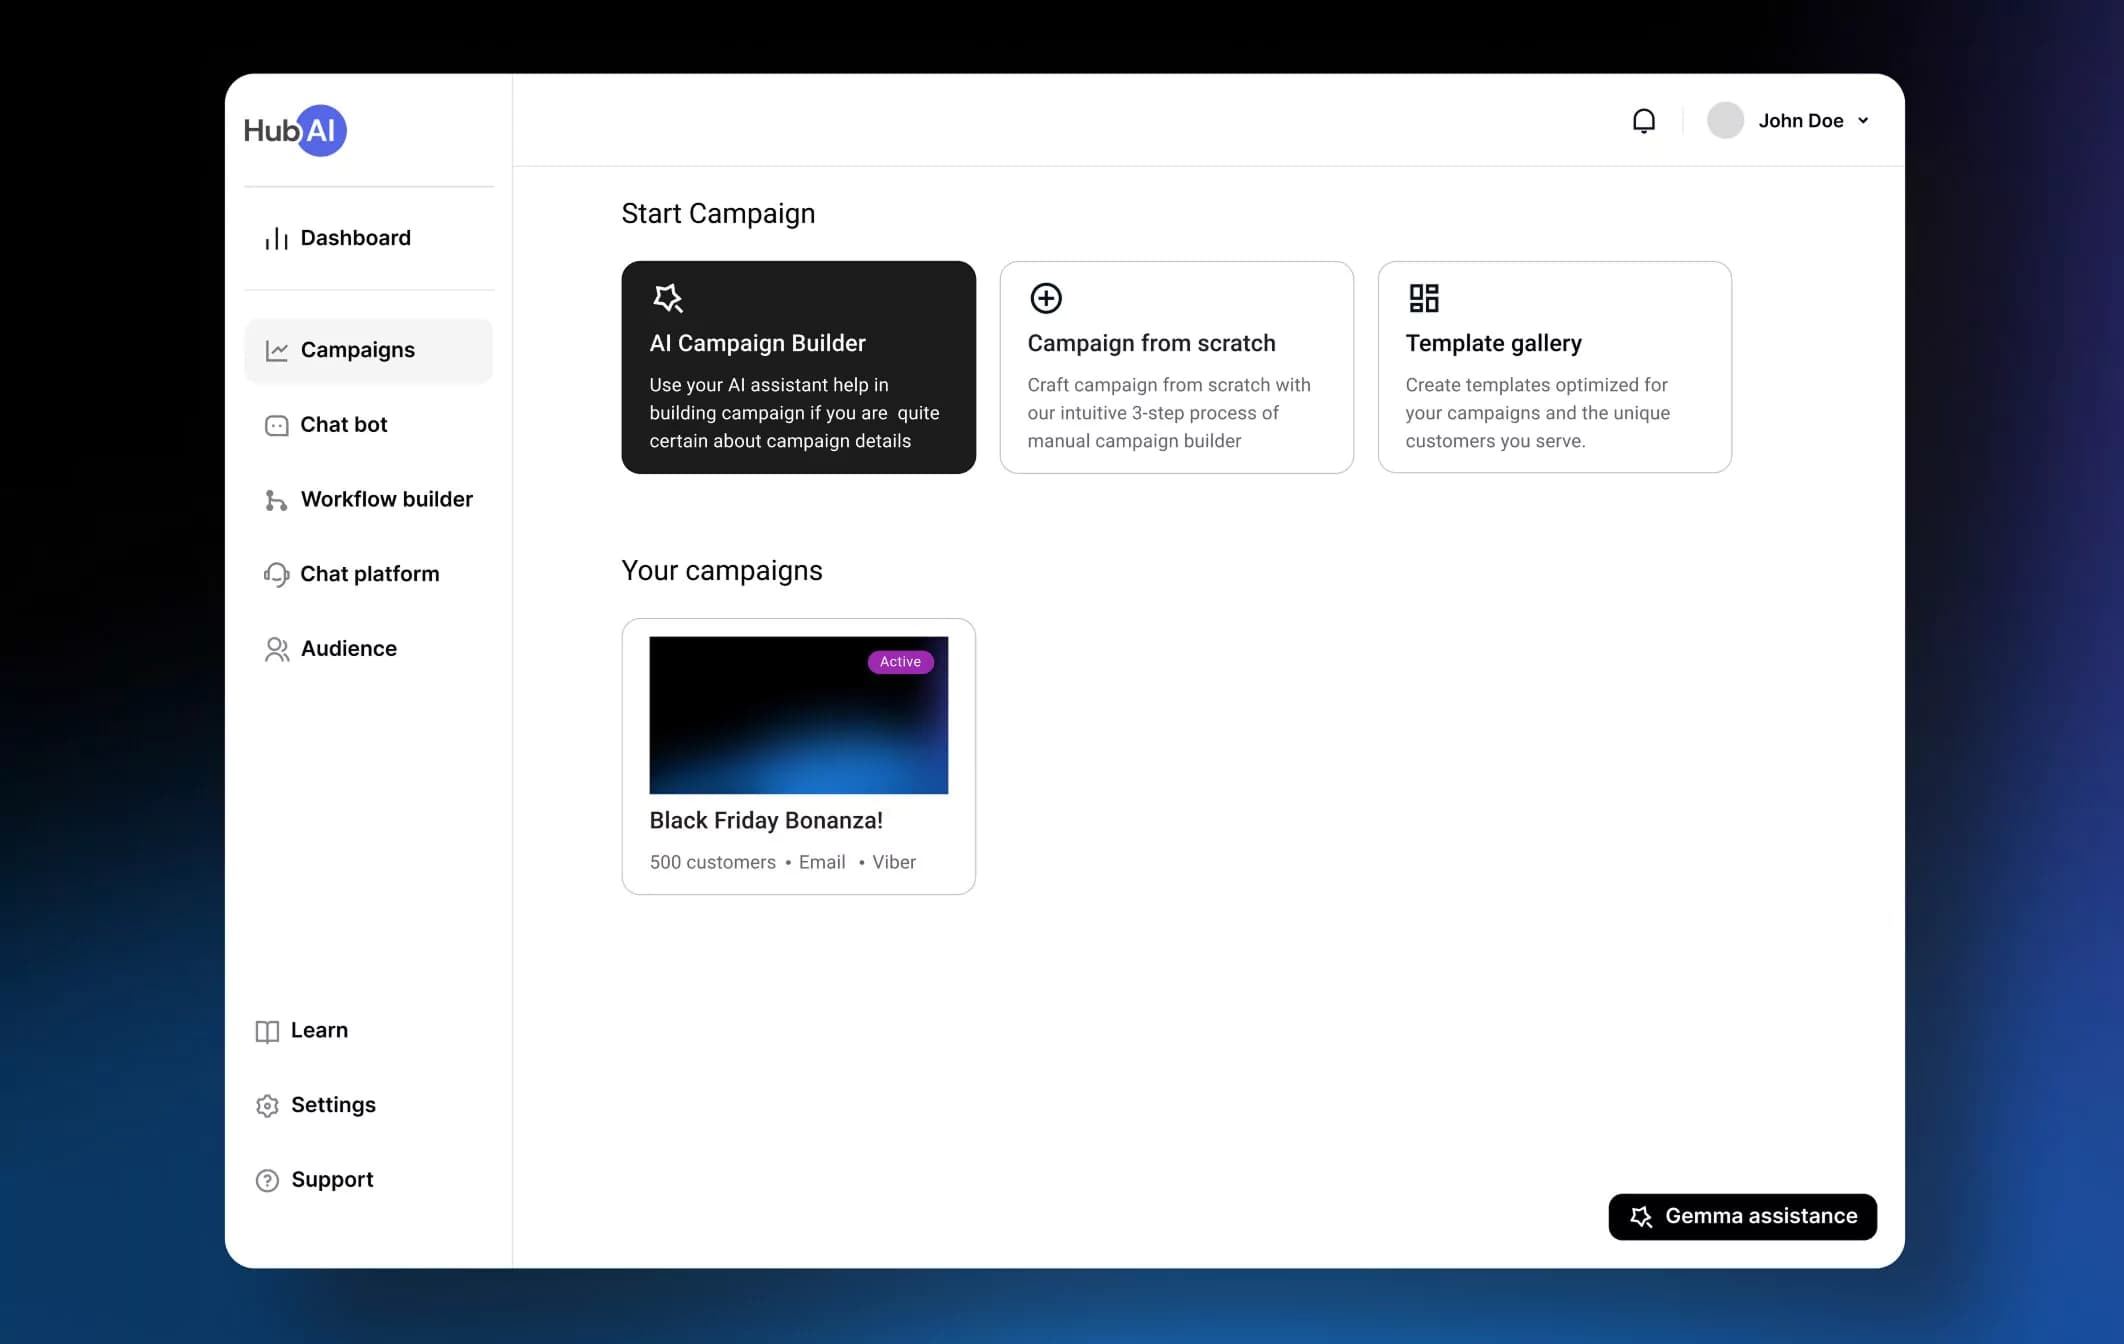The height and width of the screenshot is (1344, 2124).
Task: Click the Dashboard bar chart icon
Action: click(x=276, y=238)
